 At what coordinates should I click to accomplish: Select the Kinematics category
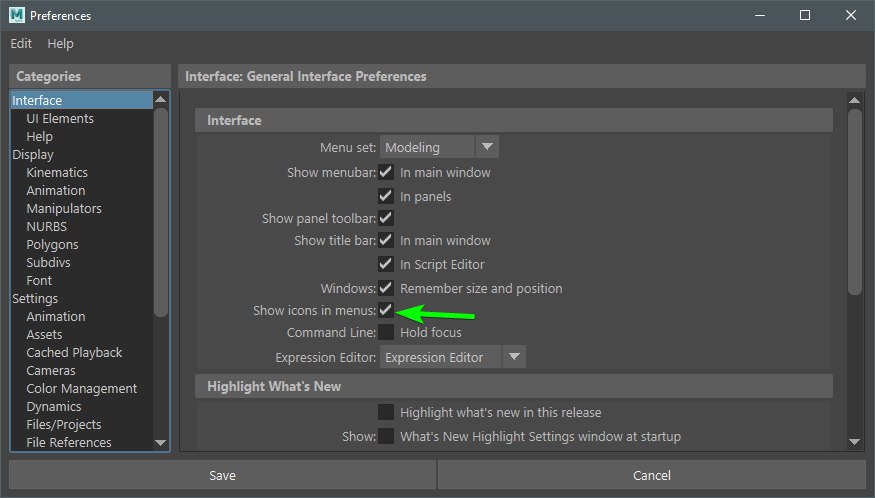click(57, 173)
